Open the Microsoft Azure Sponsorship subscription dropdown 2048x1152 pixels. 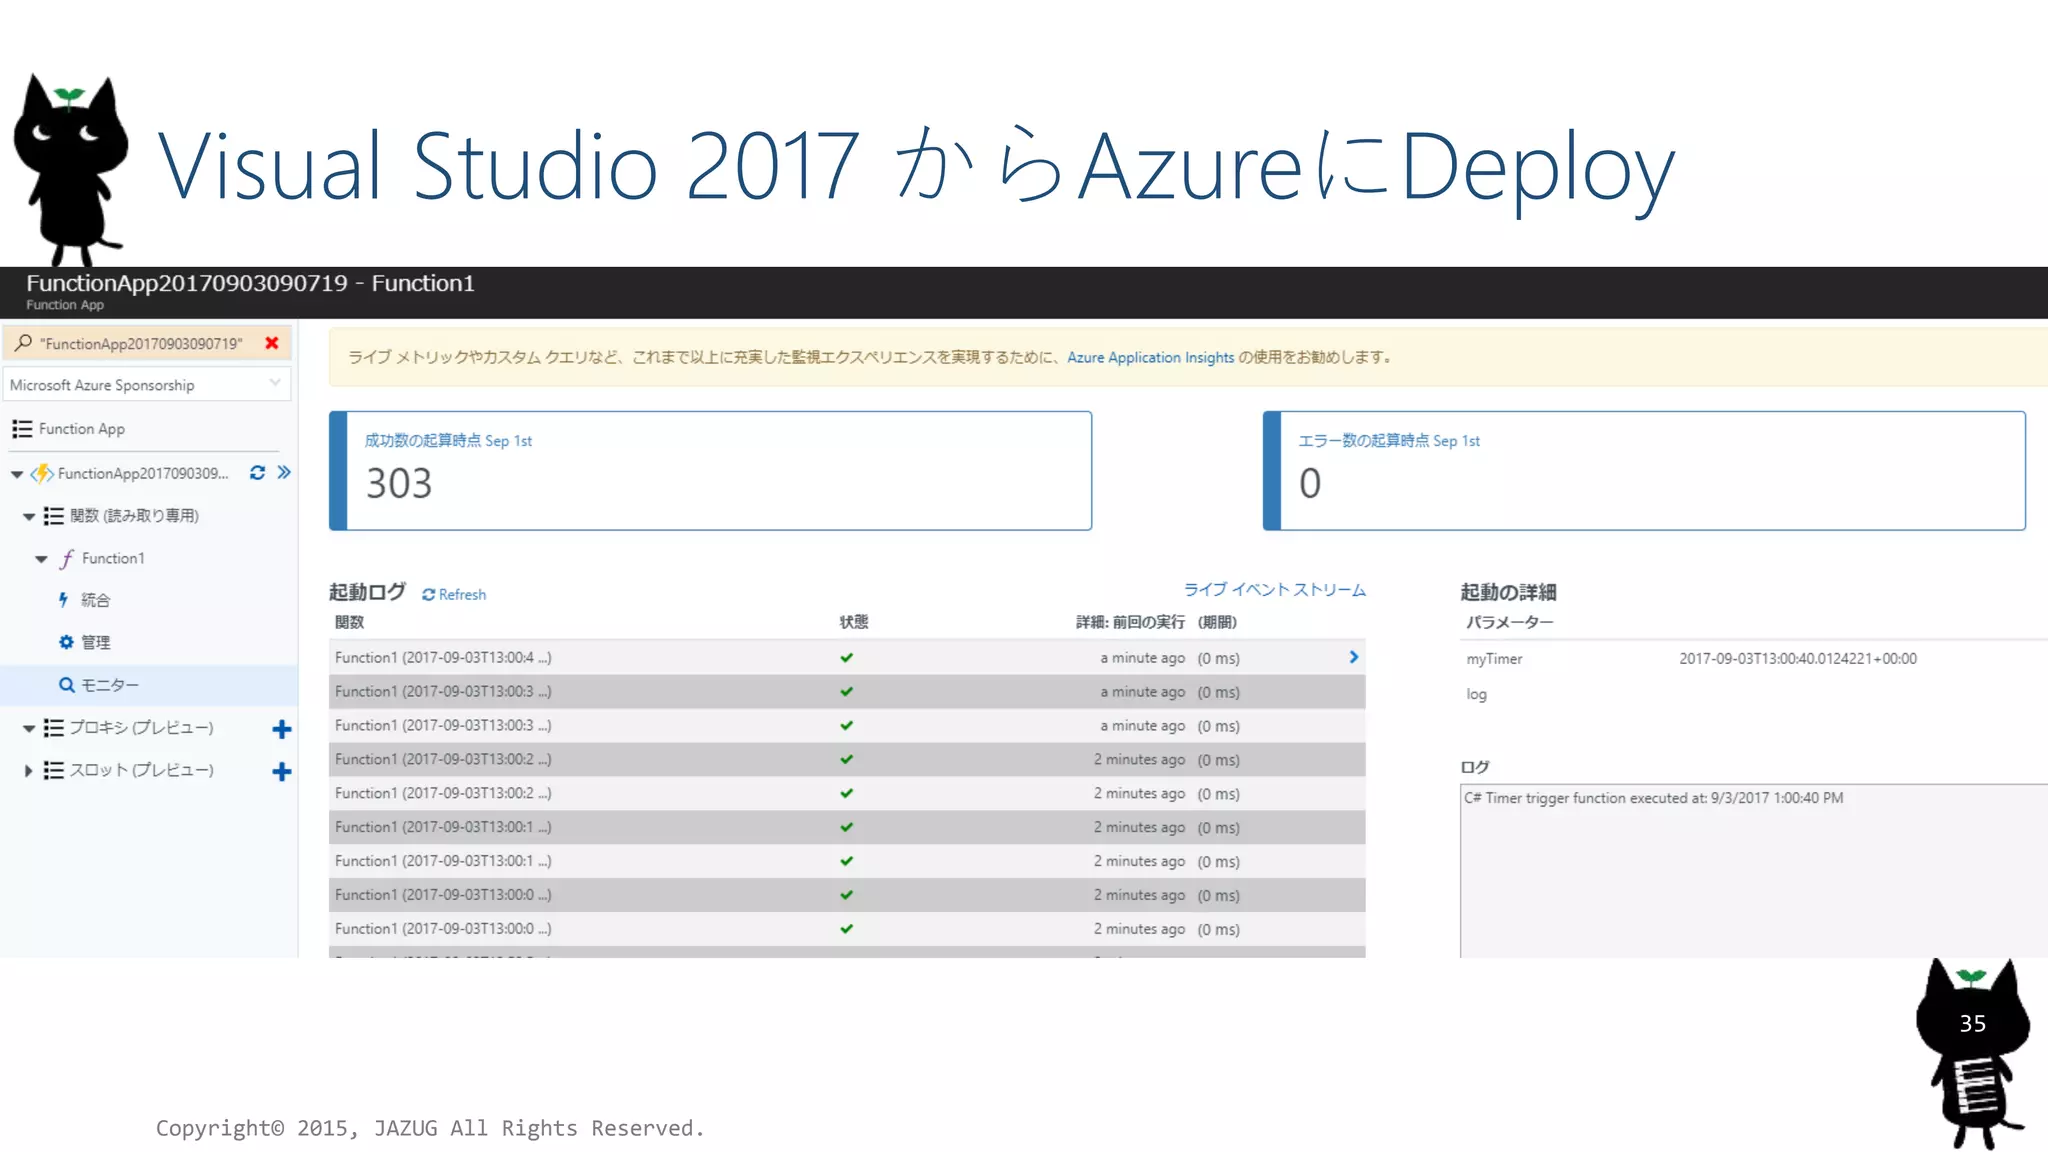click(x=147, y=385)
